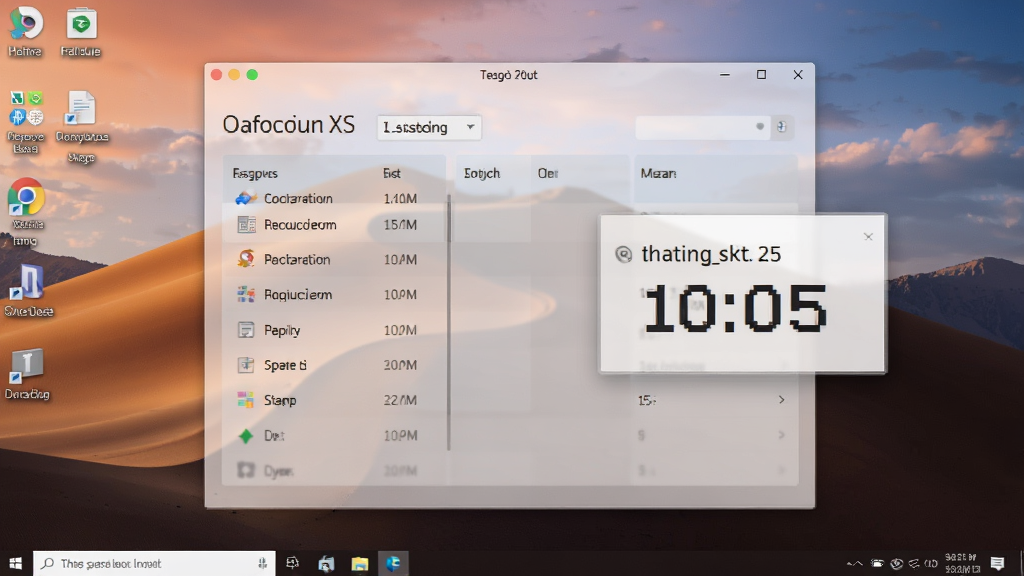Image resolution: width=1024 pixels, height=576 pixels.
Task: Click the 20PM value in Spare ti row
Action: [x=400, y=365]
